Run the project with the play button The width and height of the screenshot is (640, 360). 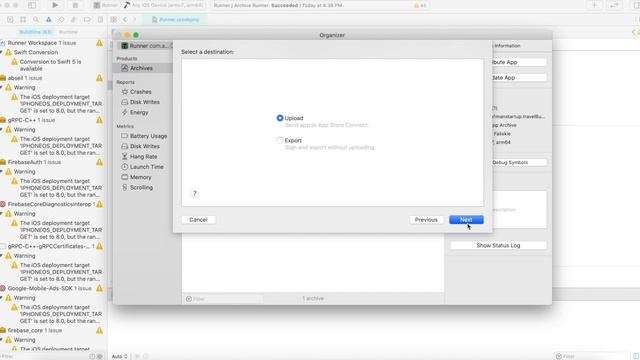(x=55, y=5)
